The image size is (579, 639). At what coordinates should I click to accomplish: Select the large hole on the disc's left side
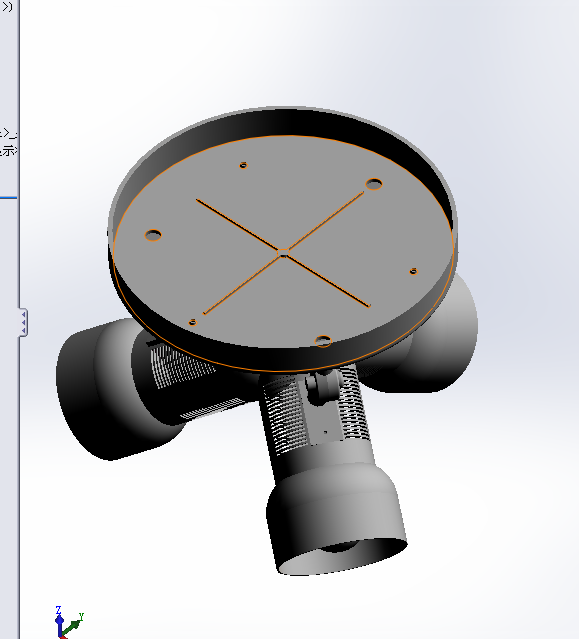tap(153, 235)
